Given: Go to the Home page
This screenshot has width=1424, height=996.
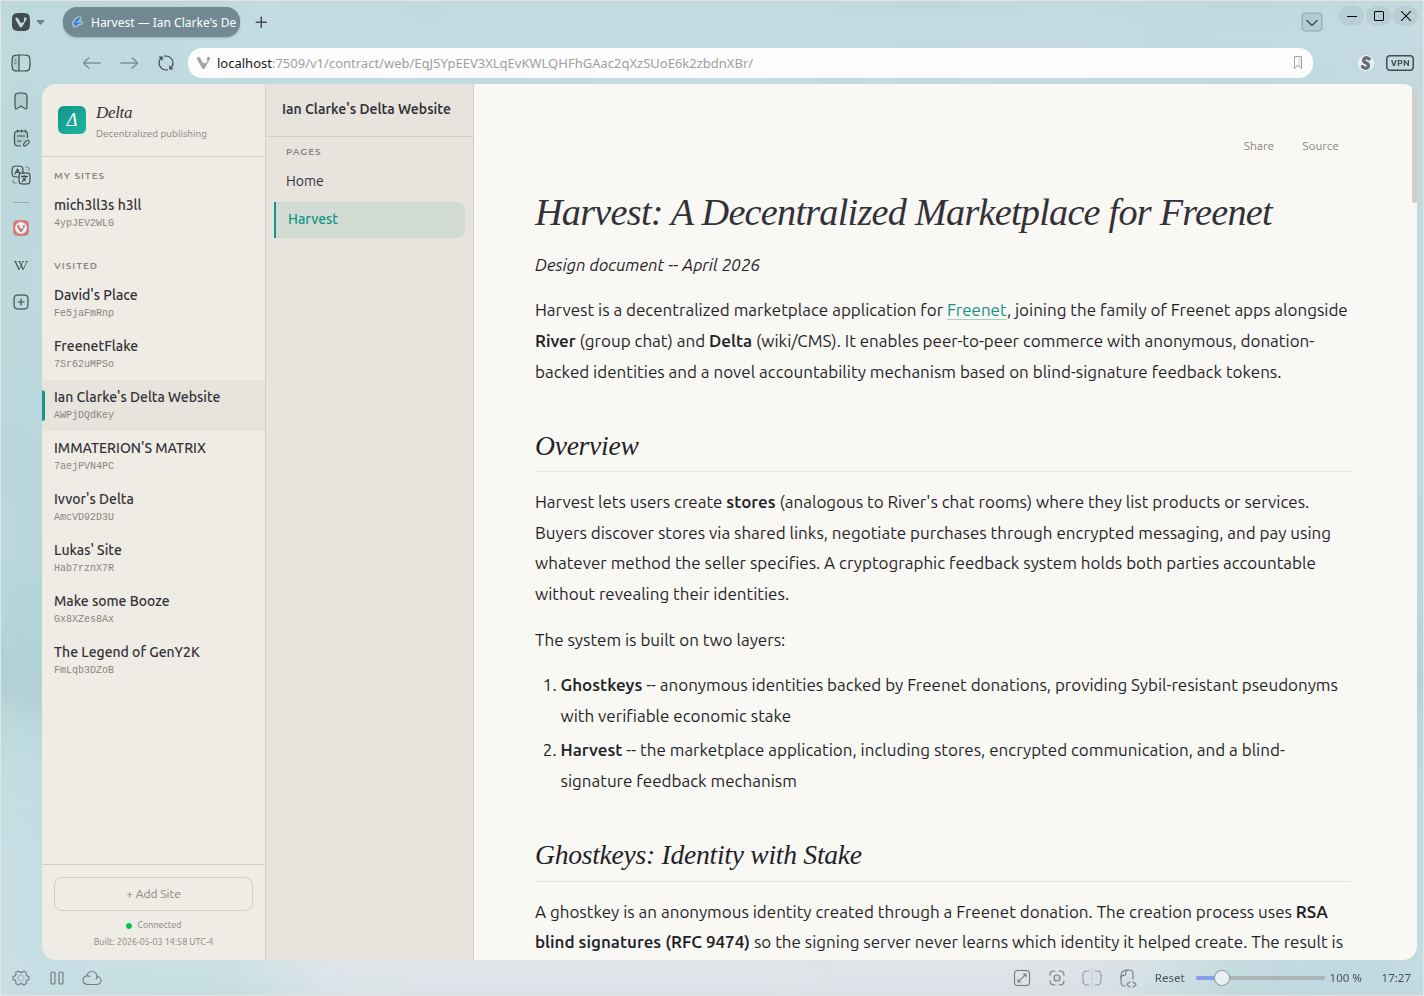Looking at the screenshot, I should [x=369, y=181].
